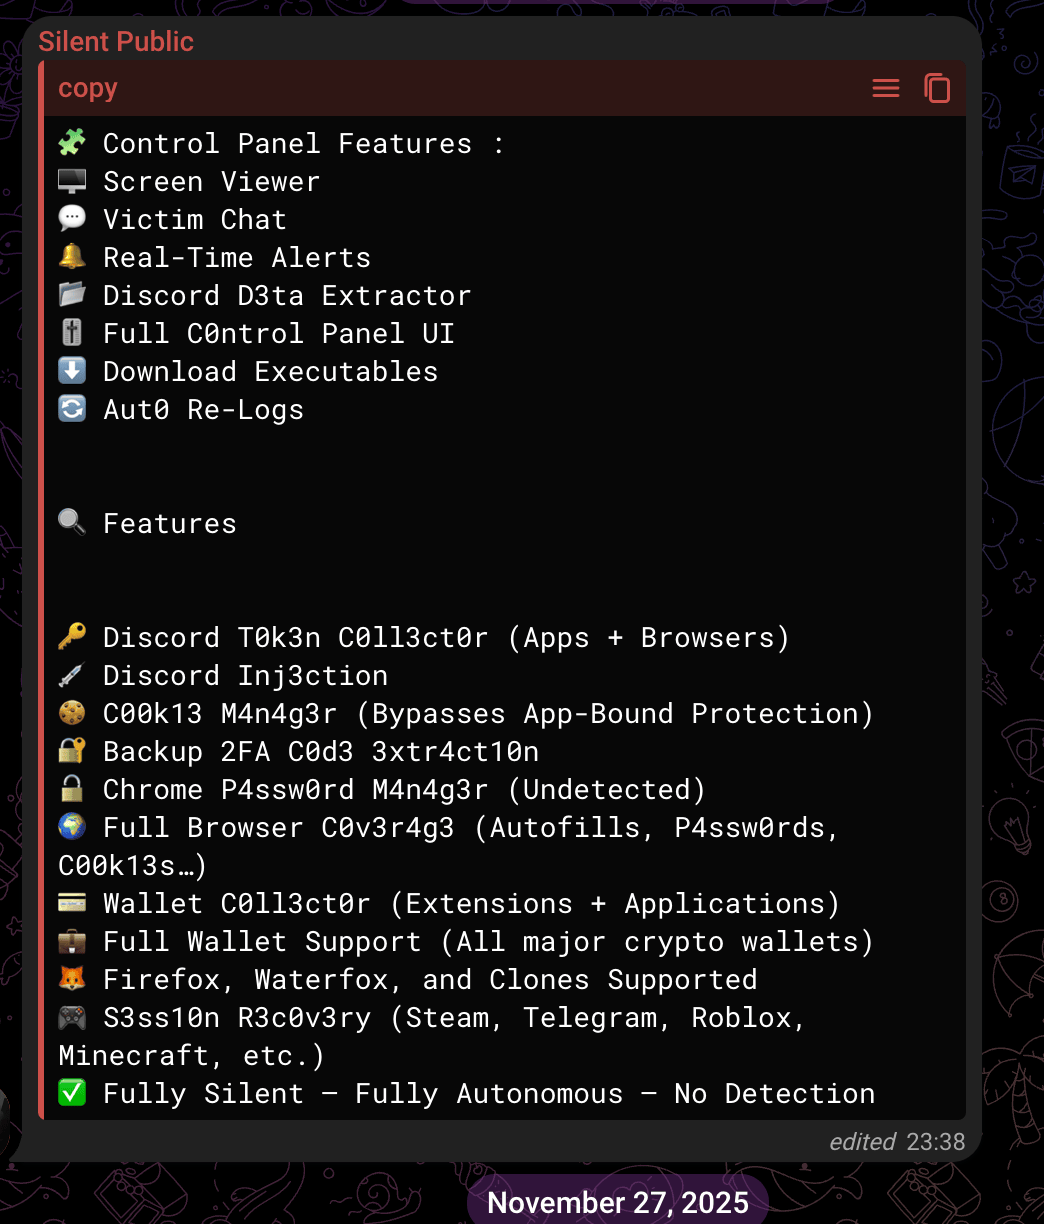Image resolution: width=1044 pixels, height=1224 pixels.
Task: Click the text '(All major crypto wallets)'
Action: pyautogui.click(x=657, y=942)
